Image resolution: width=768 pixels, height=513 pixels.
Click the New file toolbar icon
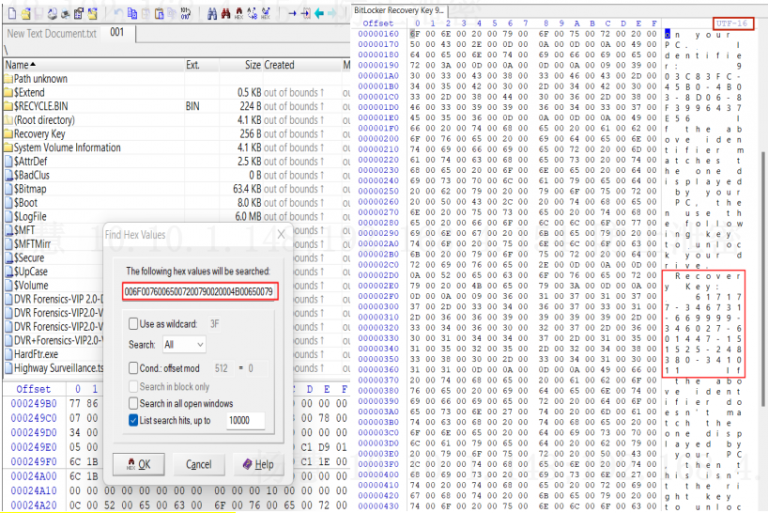tap(9, 13)
